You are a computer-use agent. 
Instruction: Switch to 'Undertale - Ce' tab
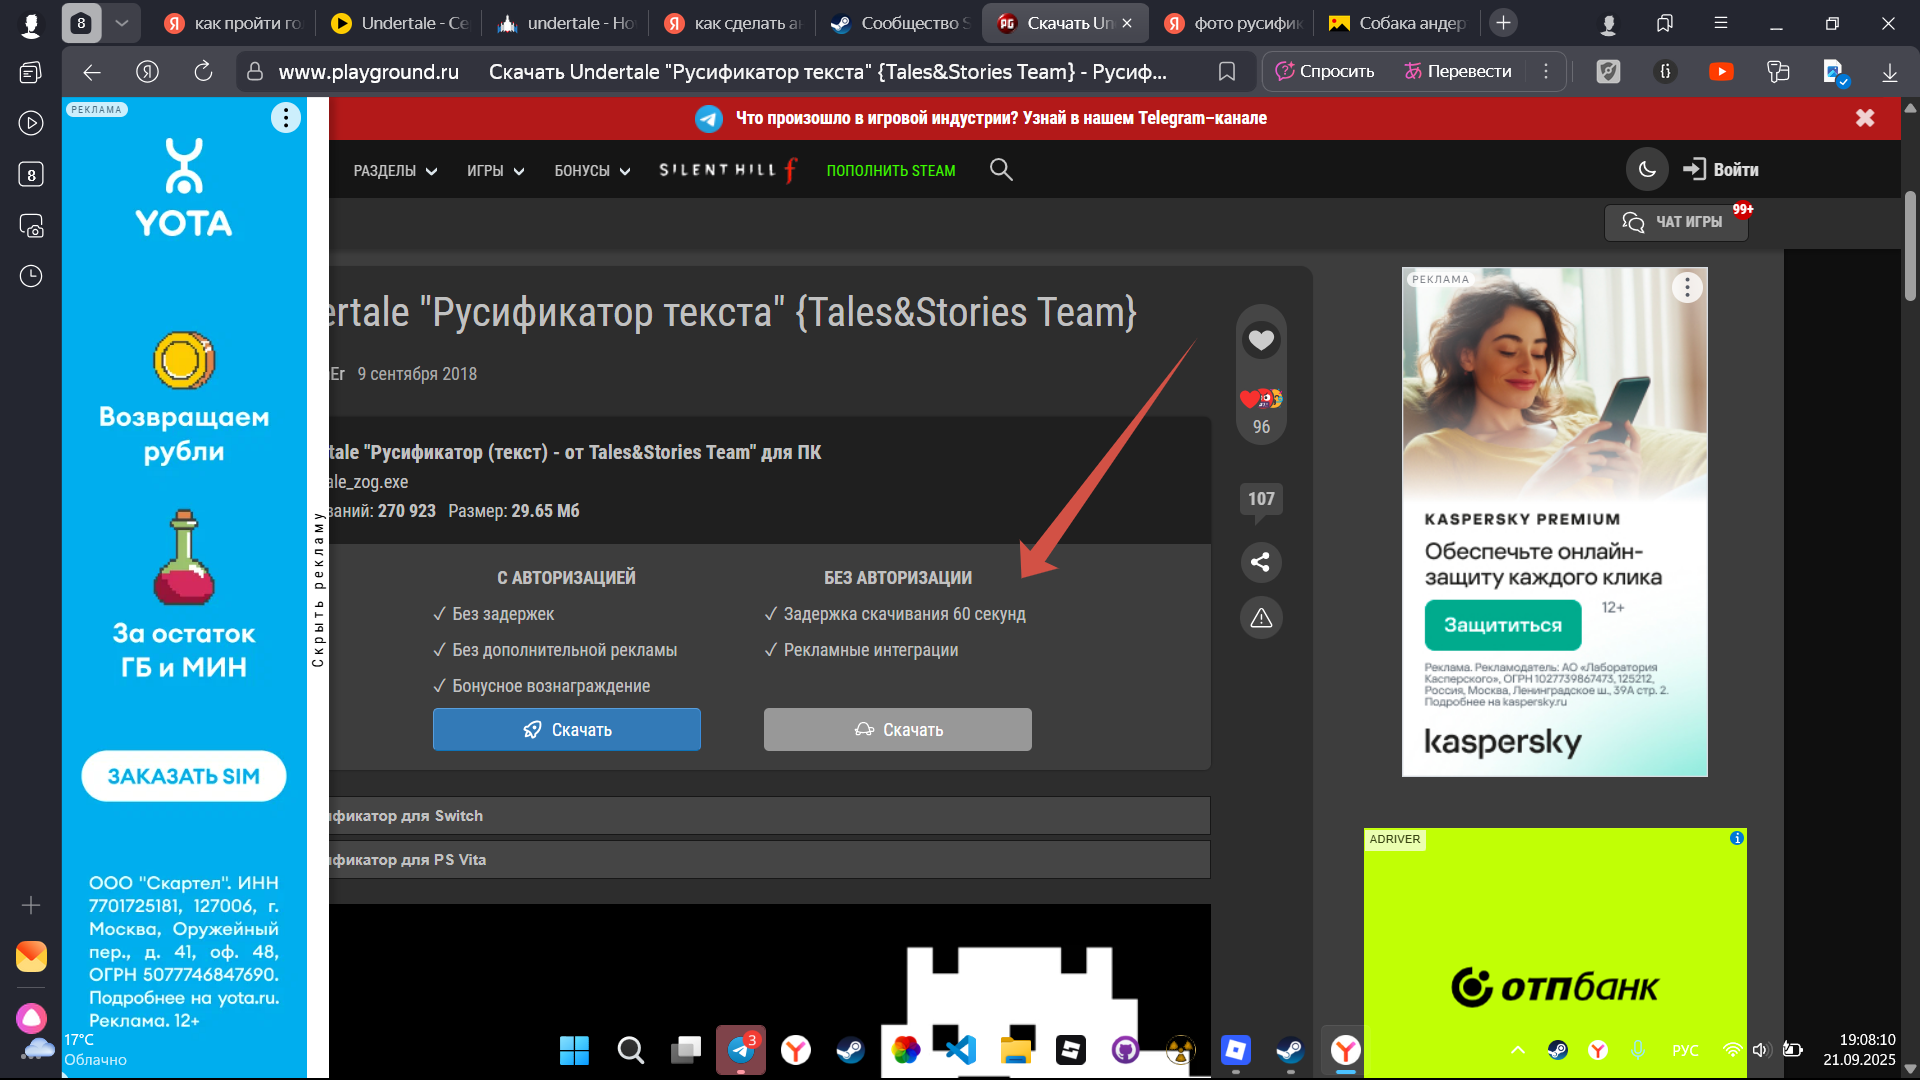(399, 23)
